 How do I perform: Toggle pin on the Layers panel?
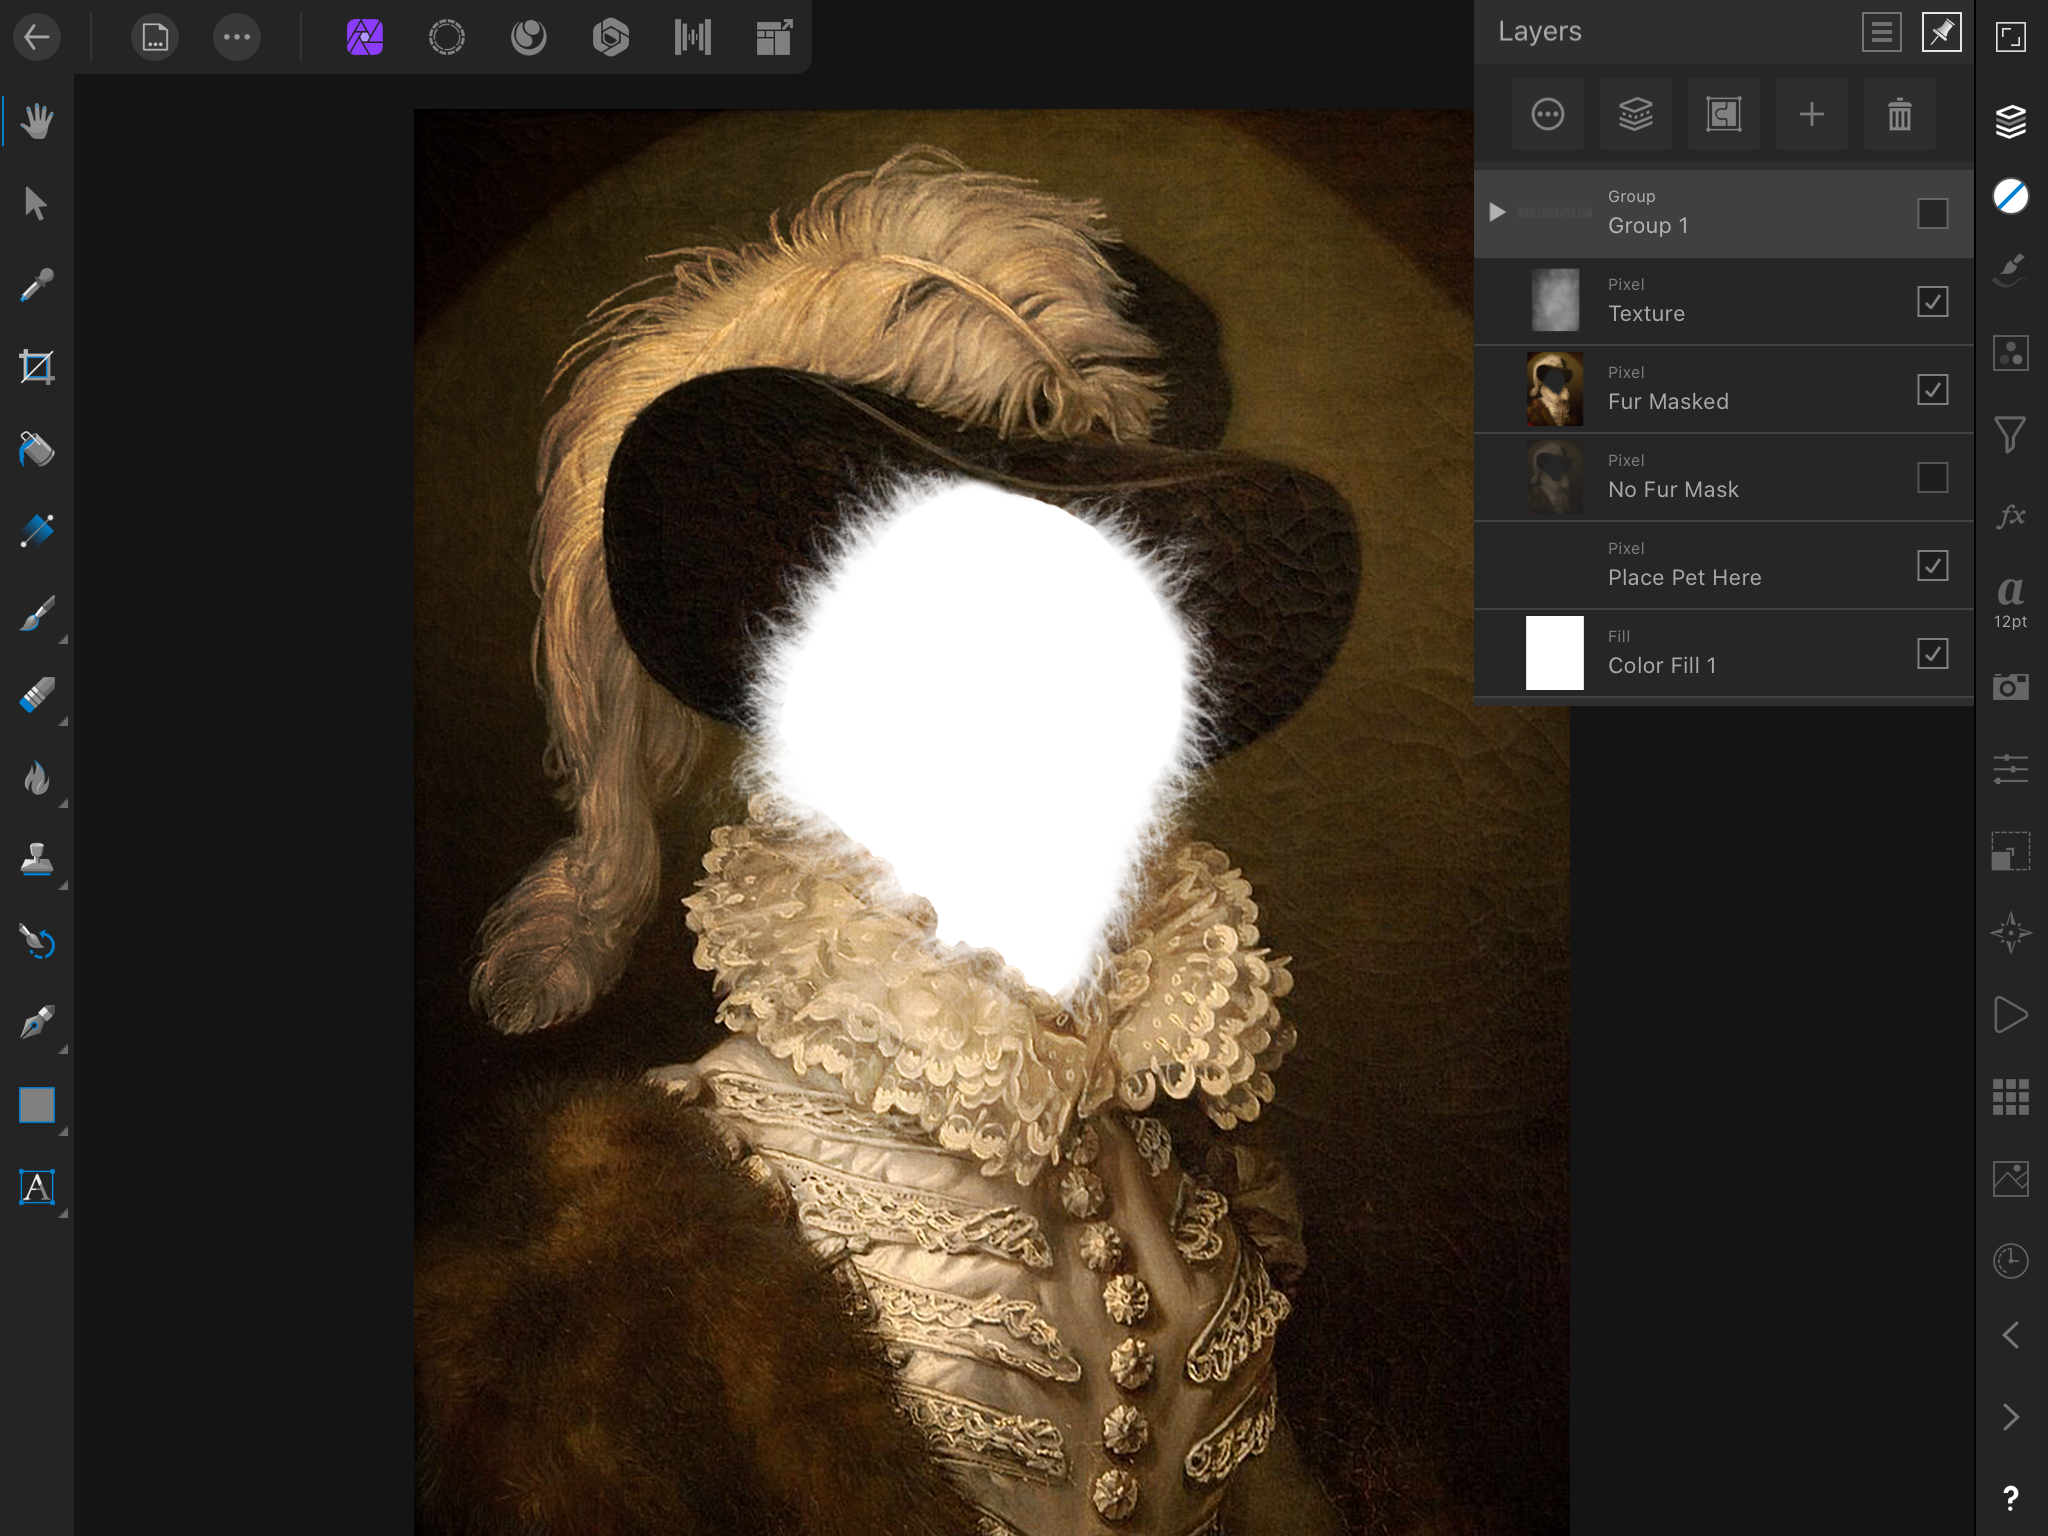pyautogui.click(x=1941, y=33)
